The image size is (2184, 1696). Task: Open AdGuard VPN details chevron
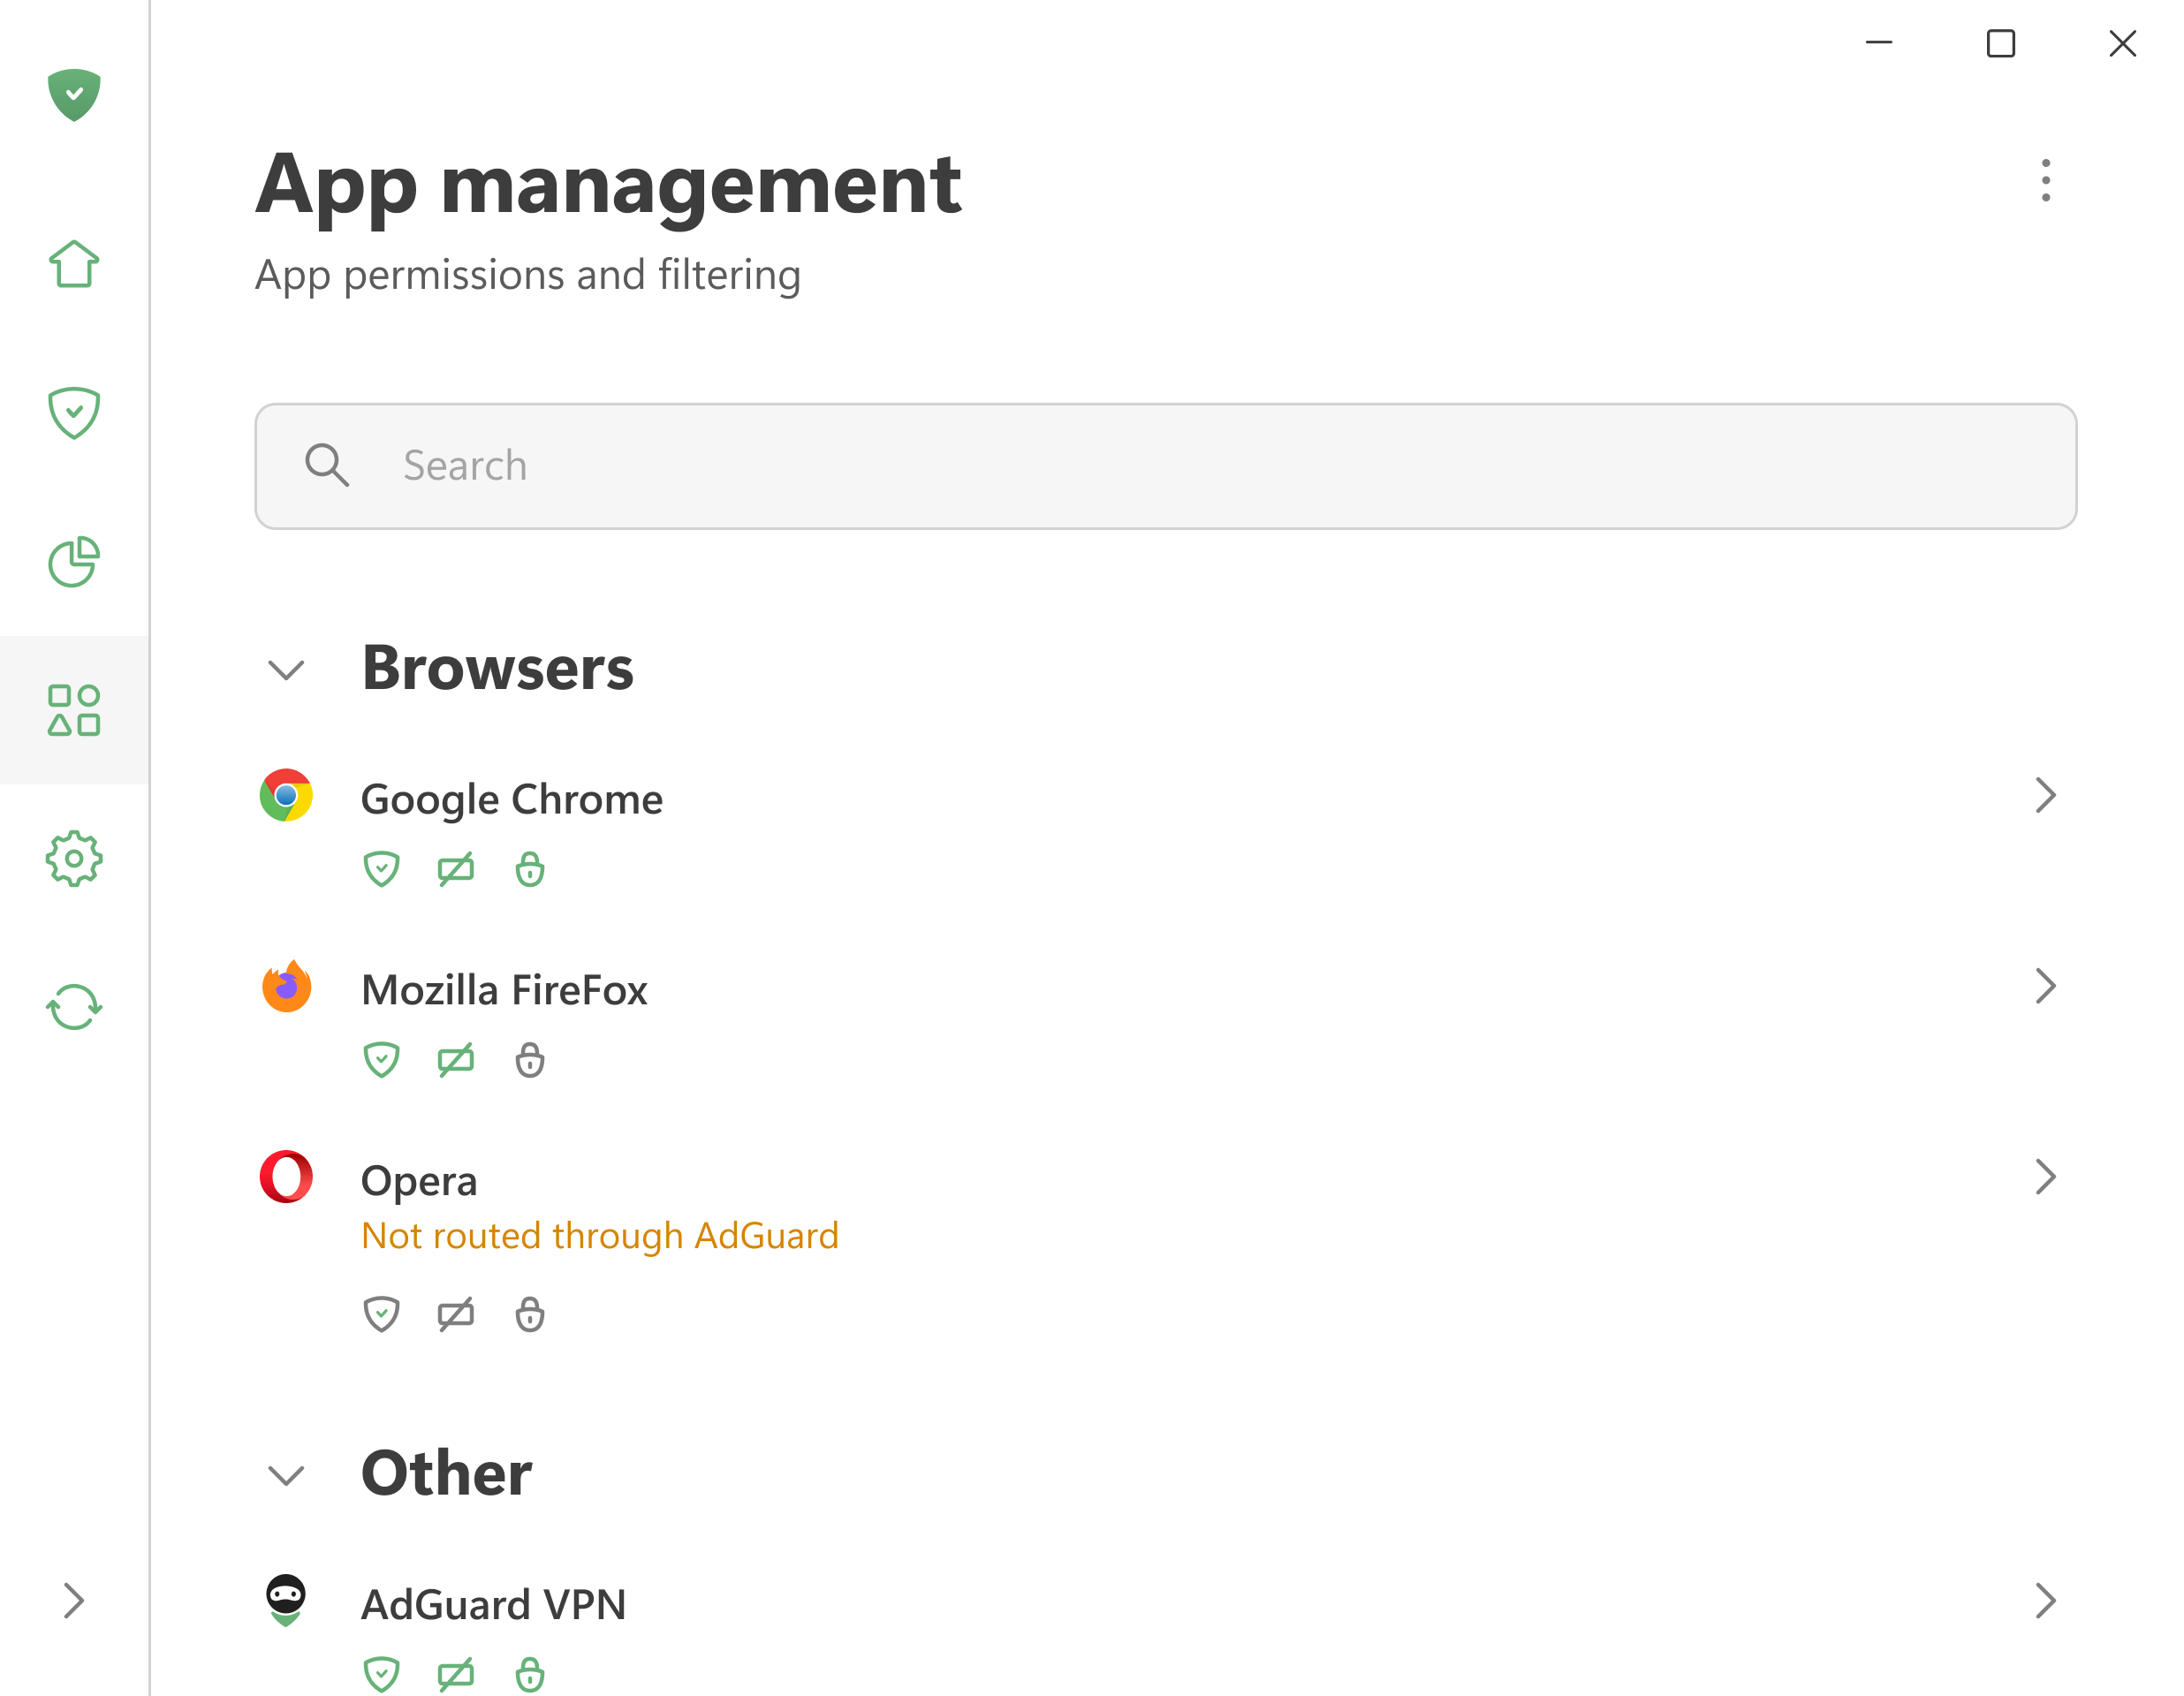2046,1601
